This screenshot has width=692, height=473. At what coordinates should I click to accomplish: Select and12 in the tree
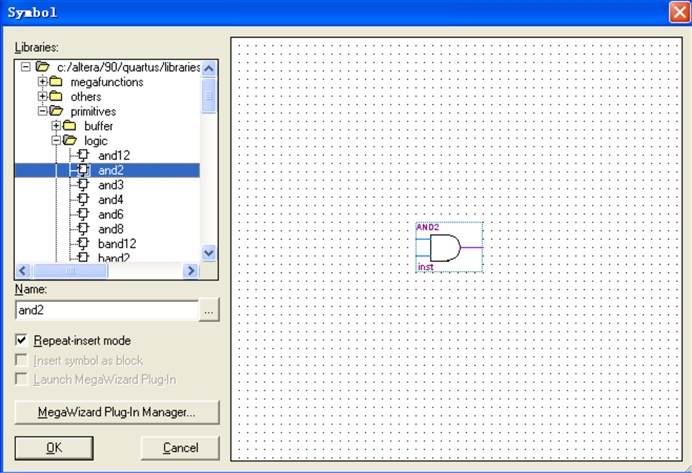click(x=114, y=155)
